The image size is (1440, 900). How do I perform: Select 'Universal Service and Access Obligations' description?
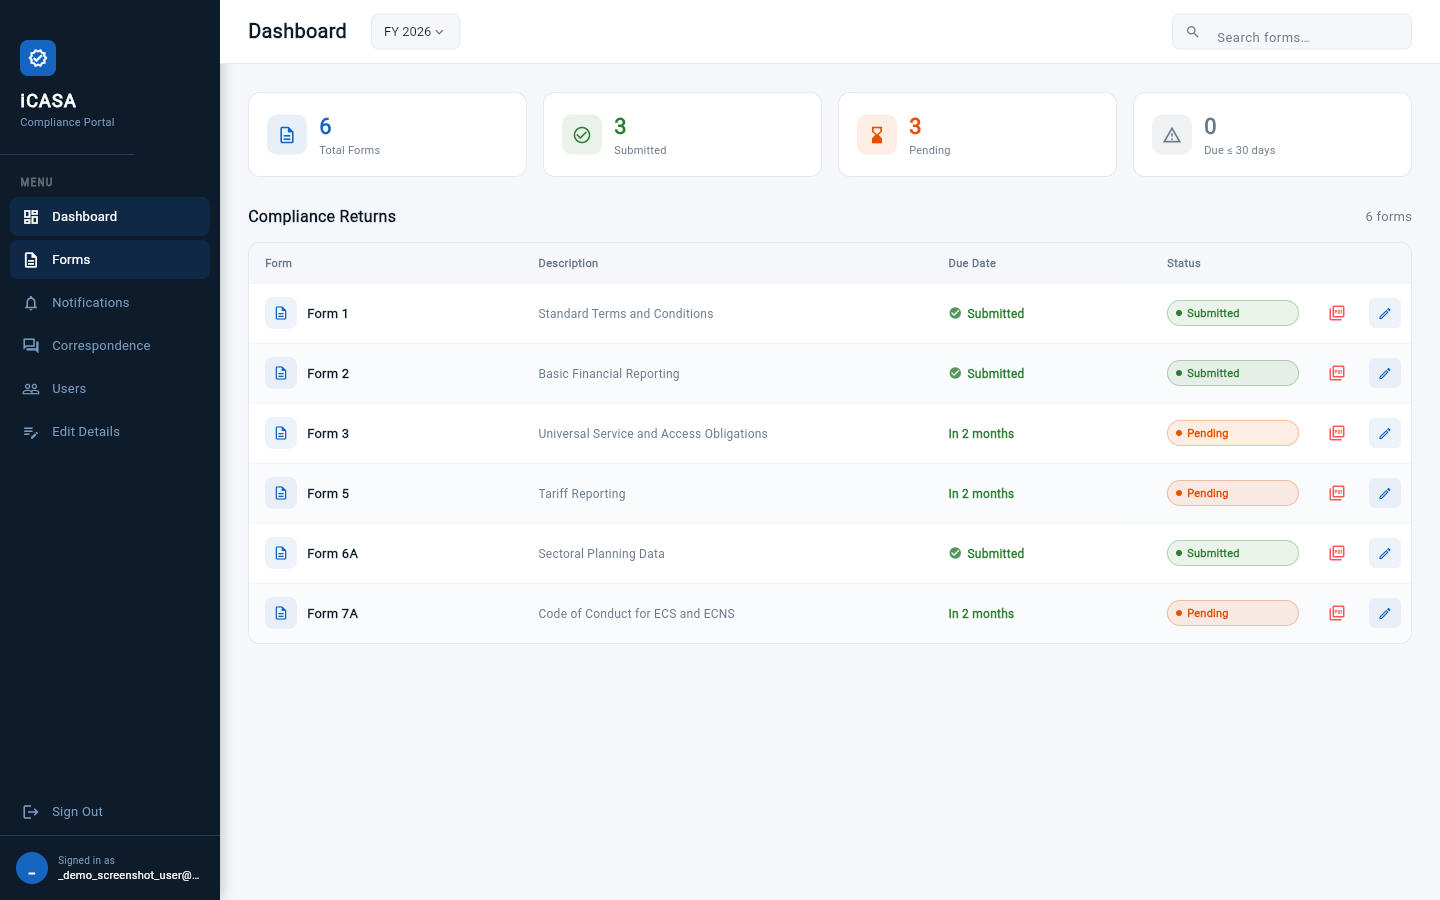click(x=653, y=433)
